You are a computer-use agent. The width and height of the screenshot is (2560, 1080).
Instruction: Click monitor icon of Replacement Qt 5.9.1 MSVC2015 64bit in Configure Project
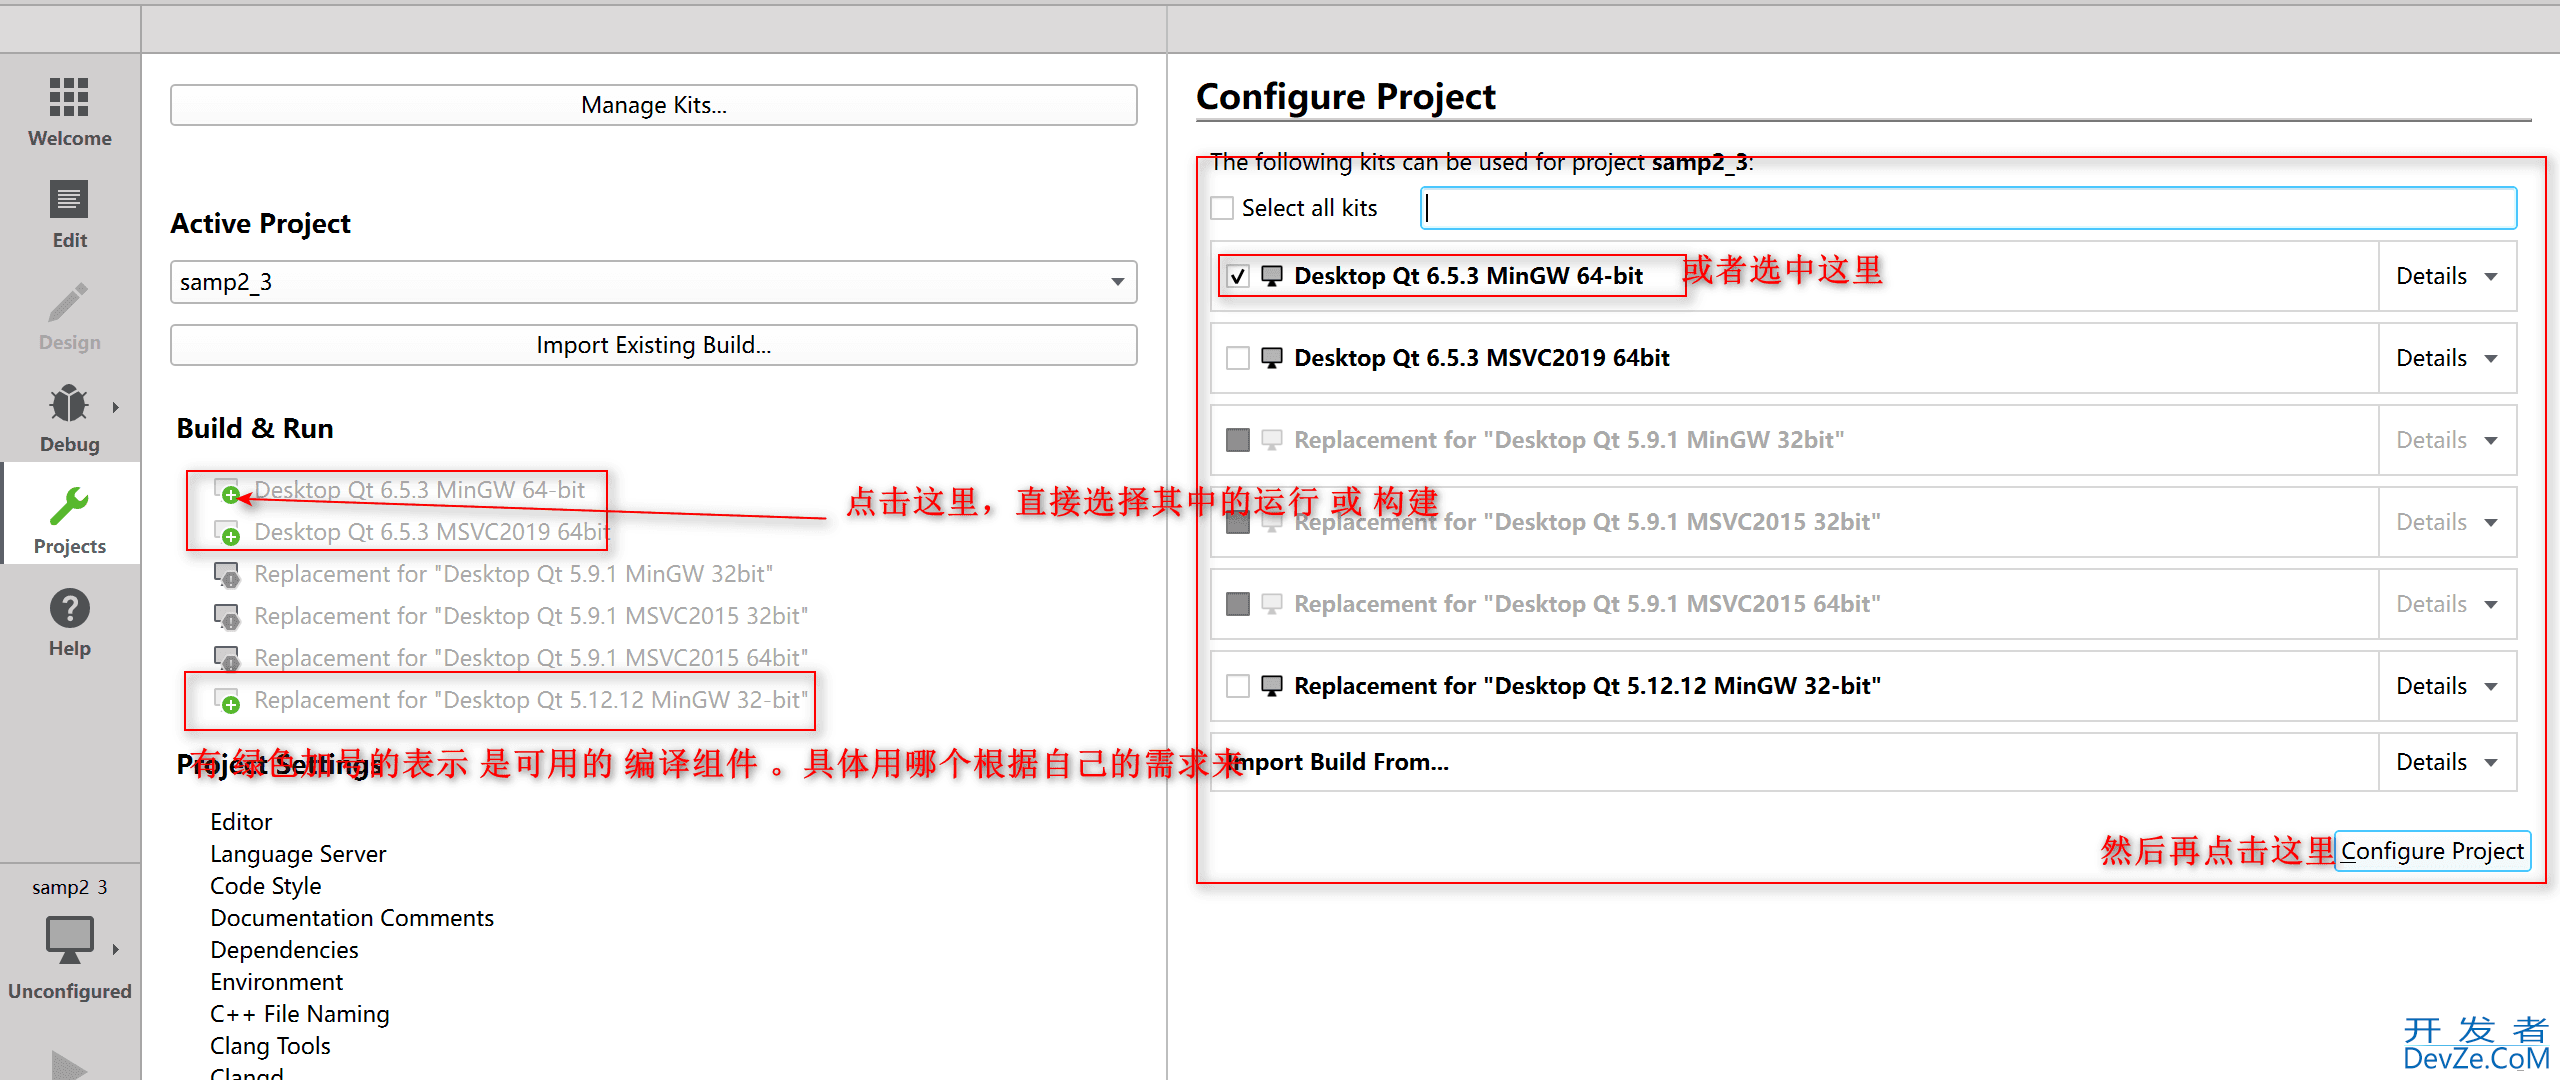pyautogui.click(x=1272, y=604)
